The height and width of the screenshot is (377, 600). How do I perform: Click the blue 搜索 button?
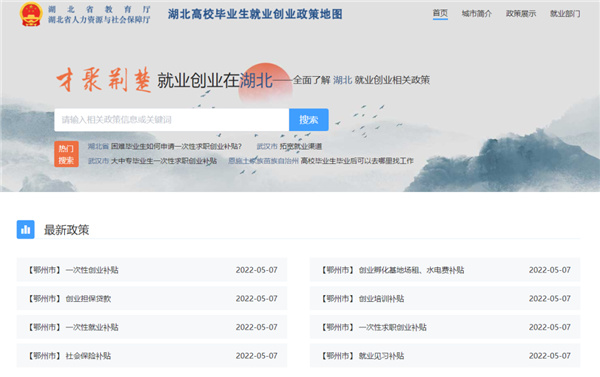pyautogui.click(x=308, y=120)
